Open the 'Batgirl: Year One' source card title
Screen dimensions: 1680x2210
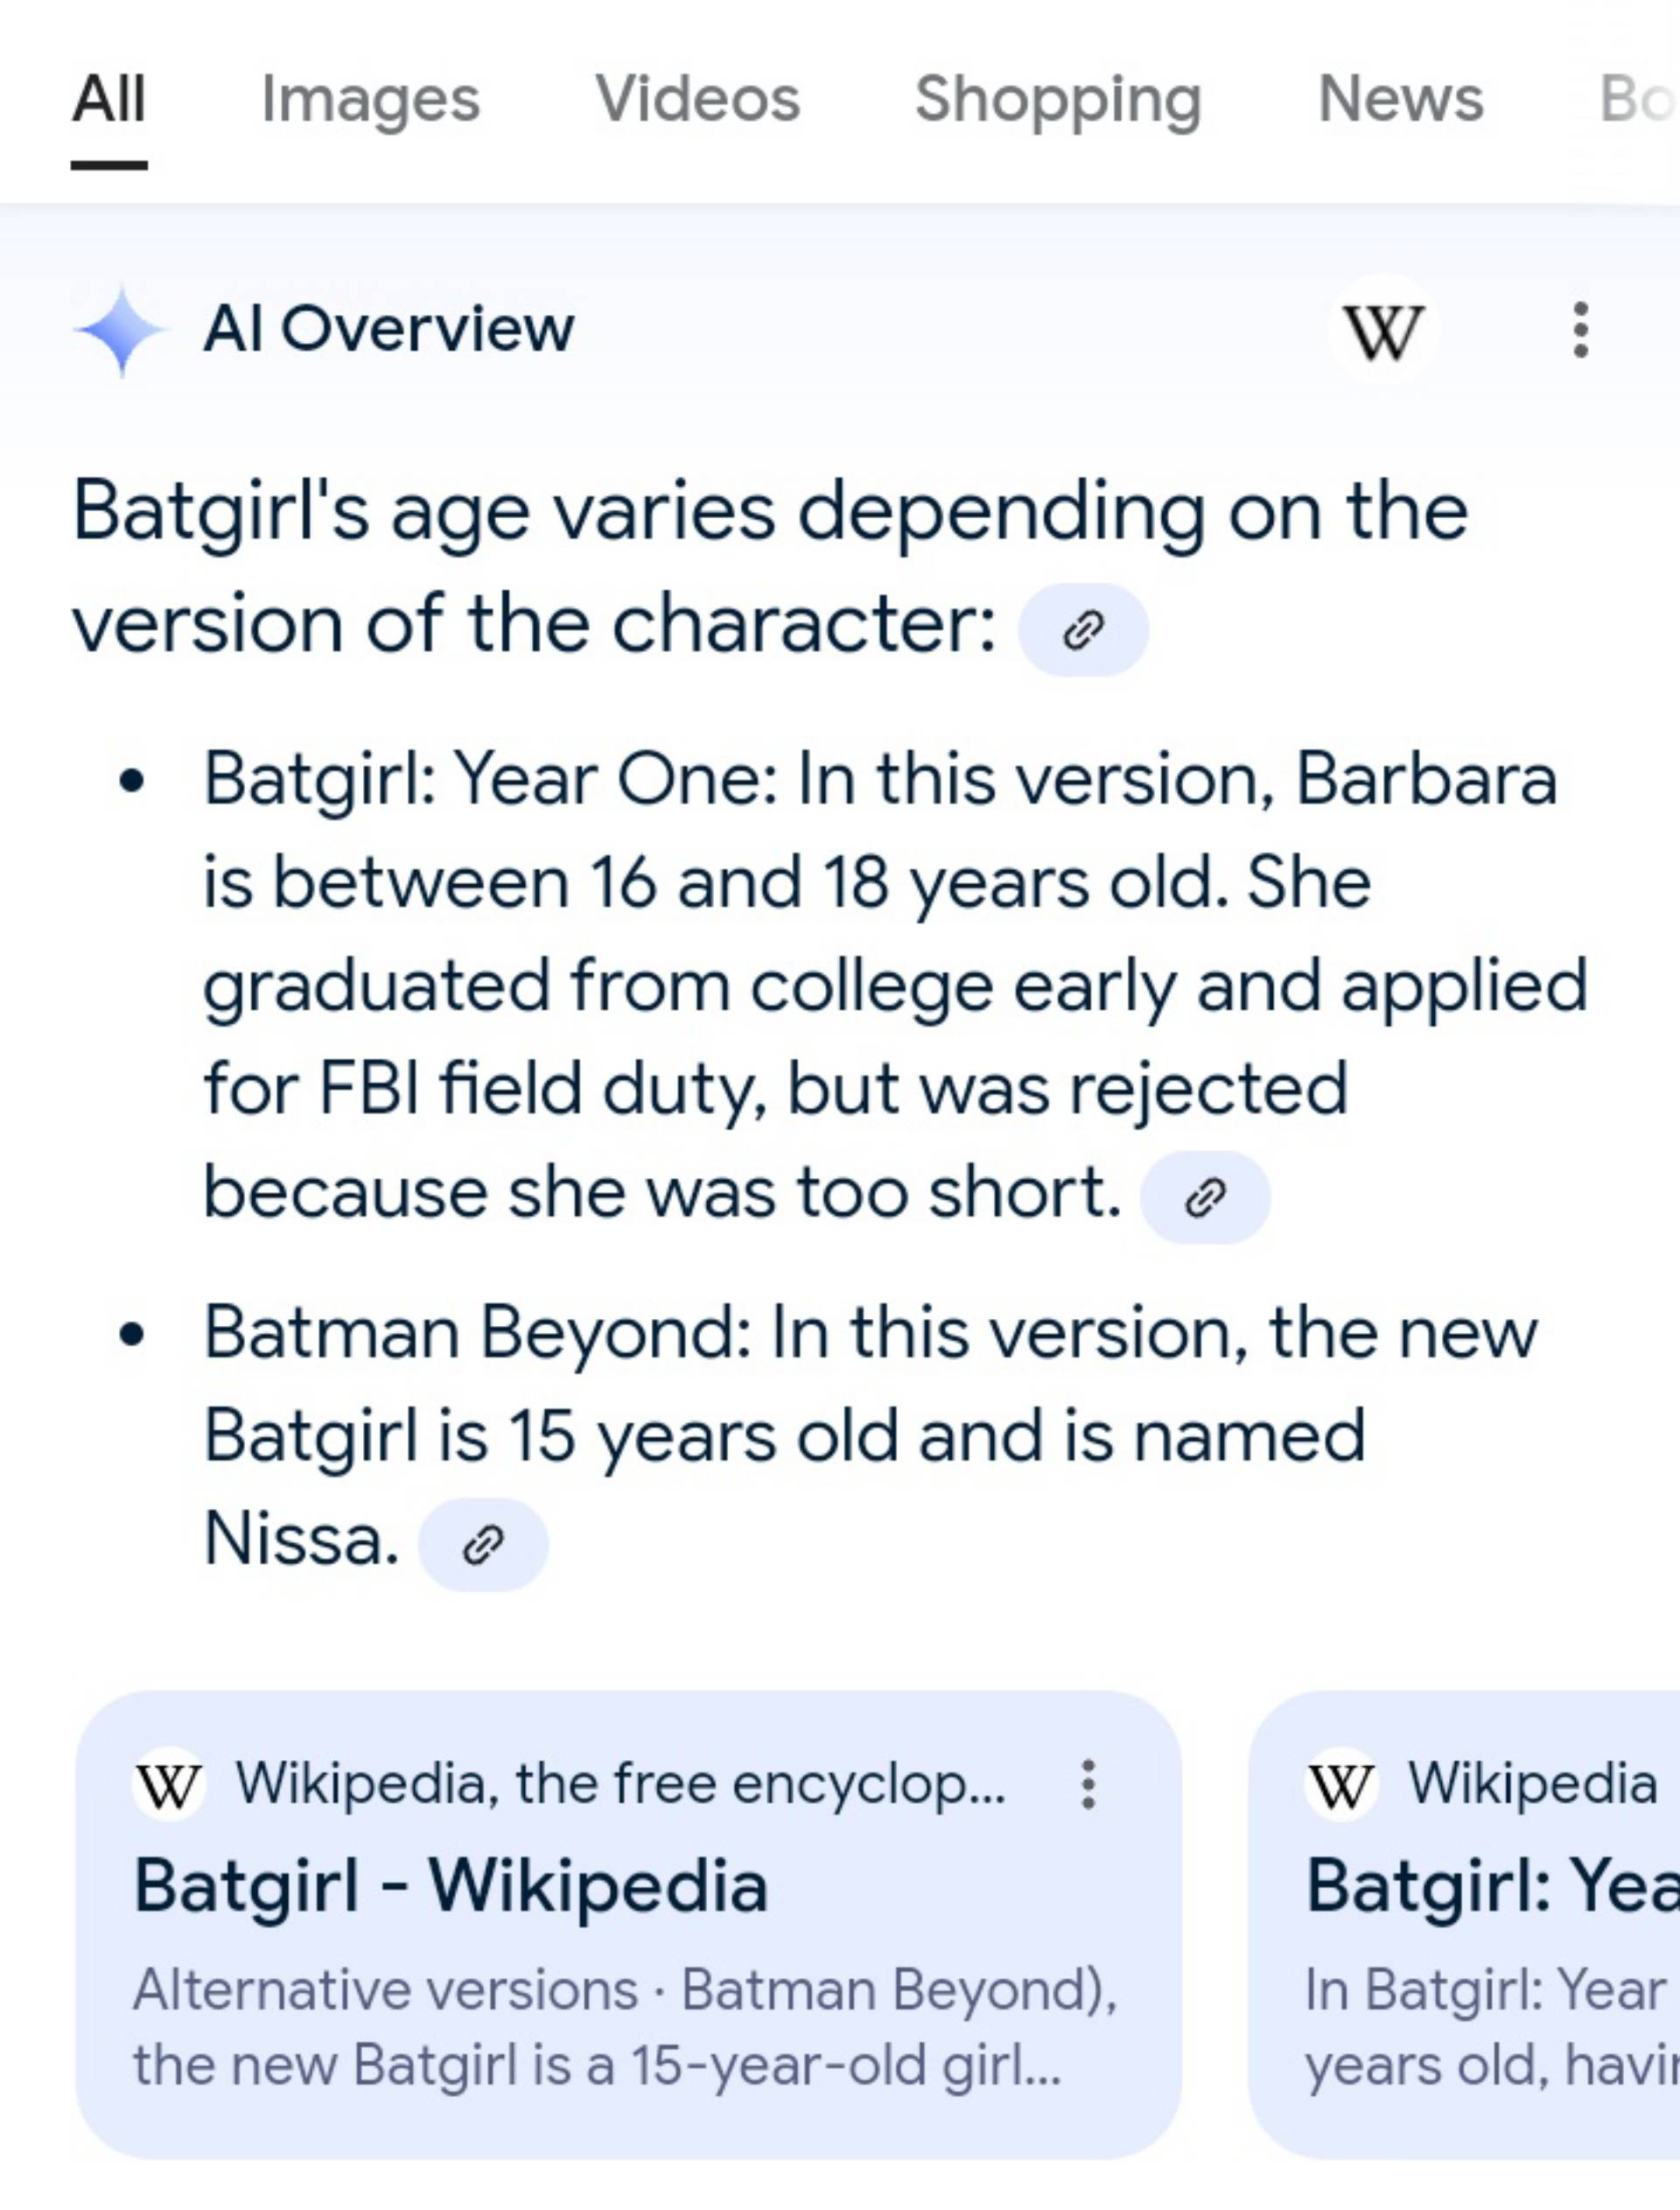[1492, 1886]
